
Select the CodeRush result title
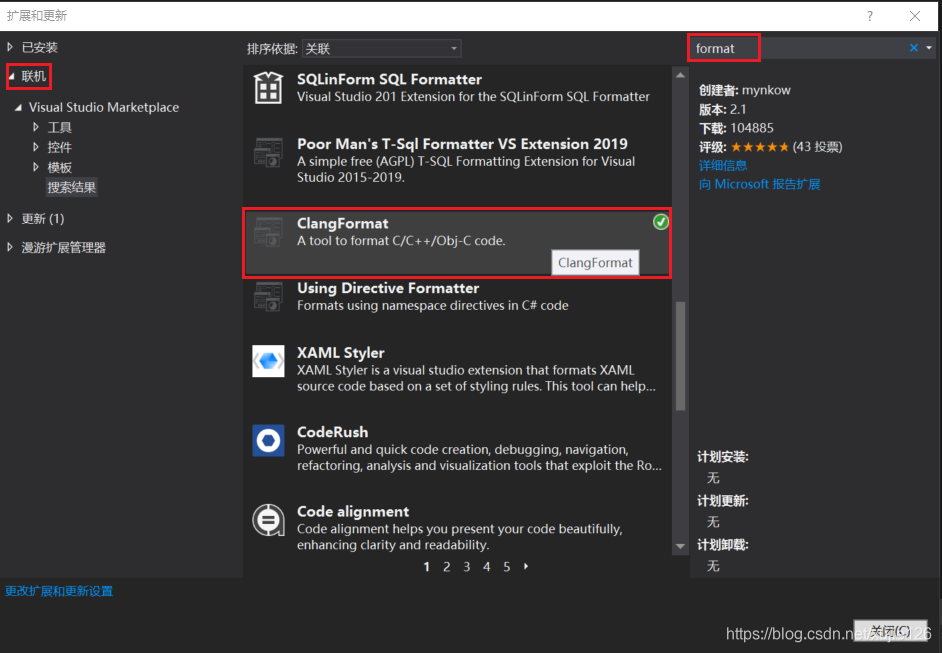pos(332,432)
